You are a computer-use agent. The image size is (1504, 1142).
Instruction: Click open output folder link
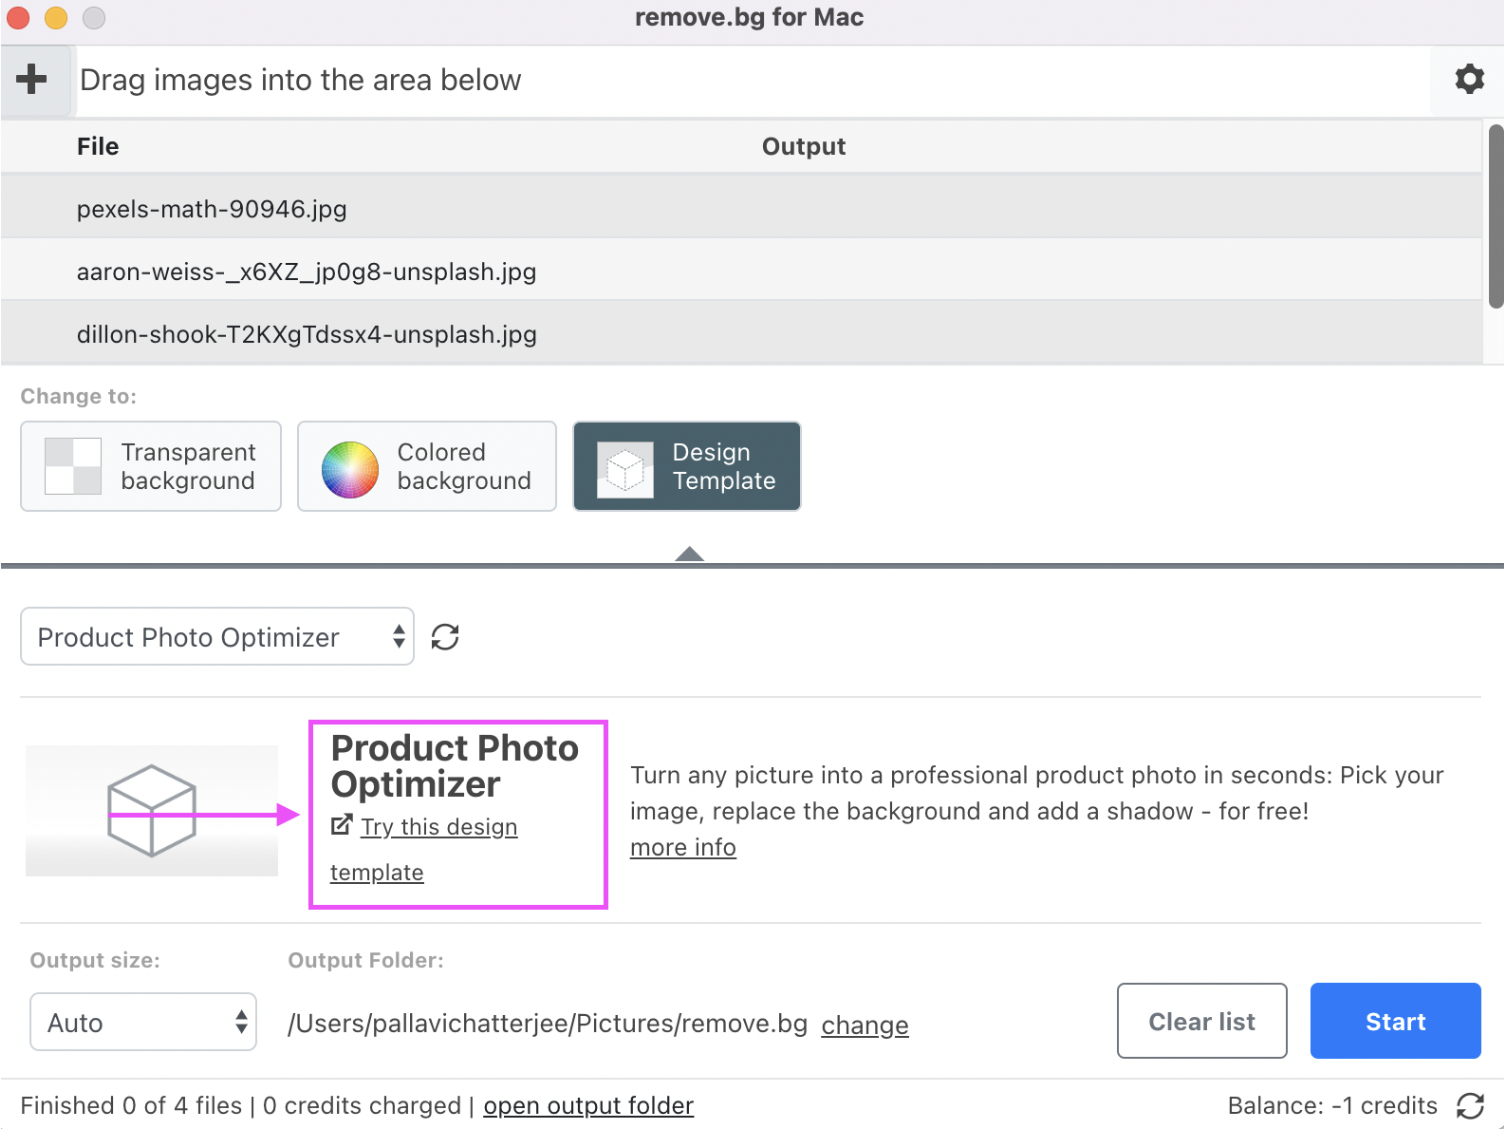click(588, 1106)
